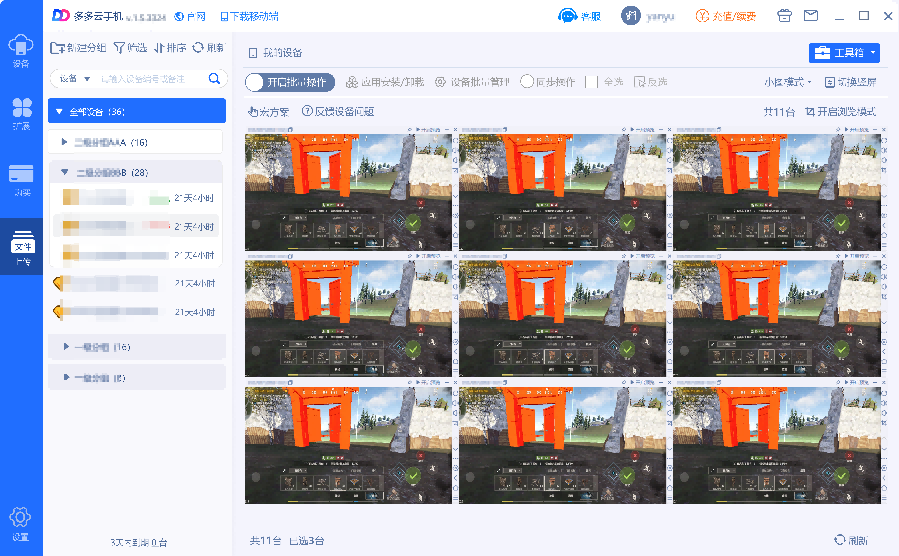Select device row with red status tag
Image resolution: width=899 pixels, height=556 pixels.
click(x=136, y=226)
